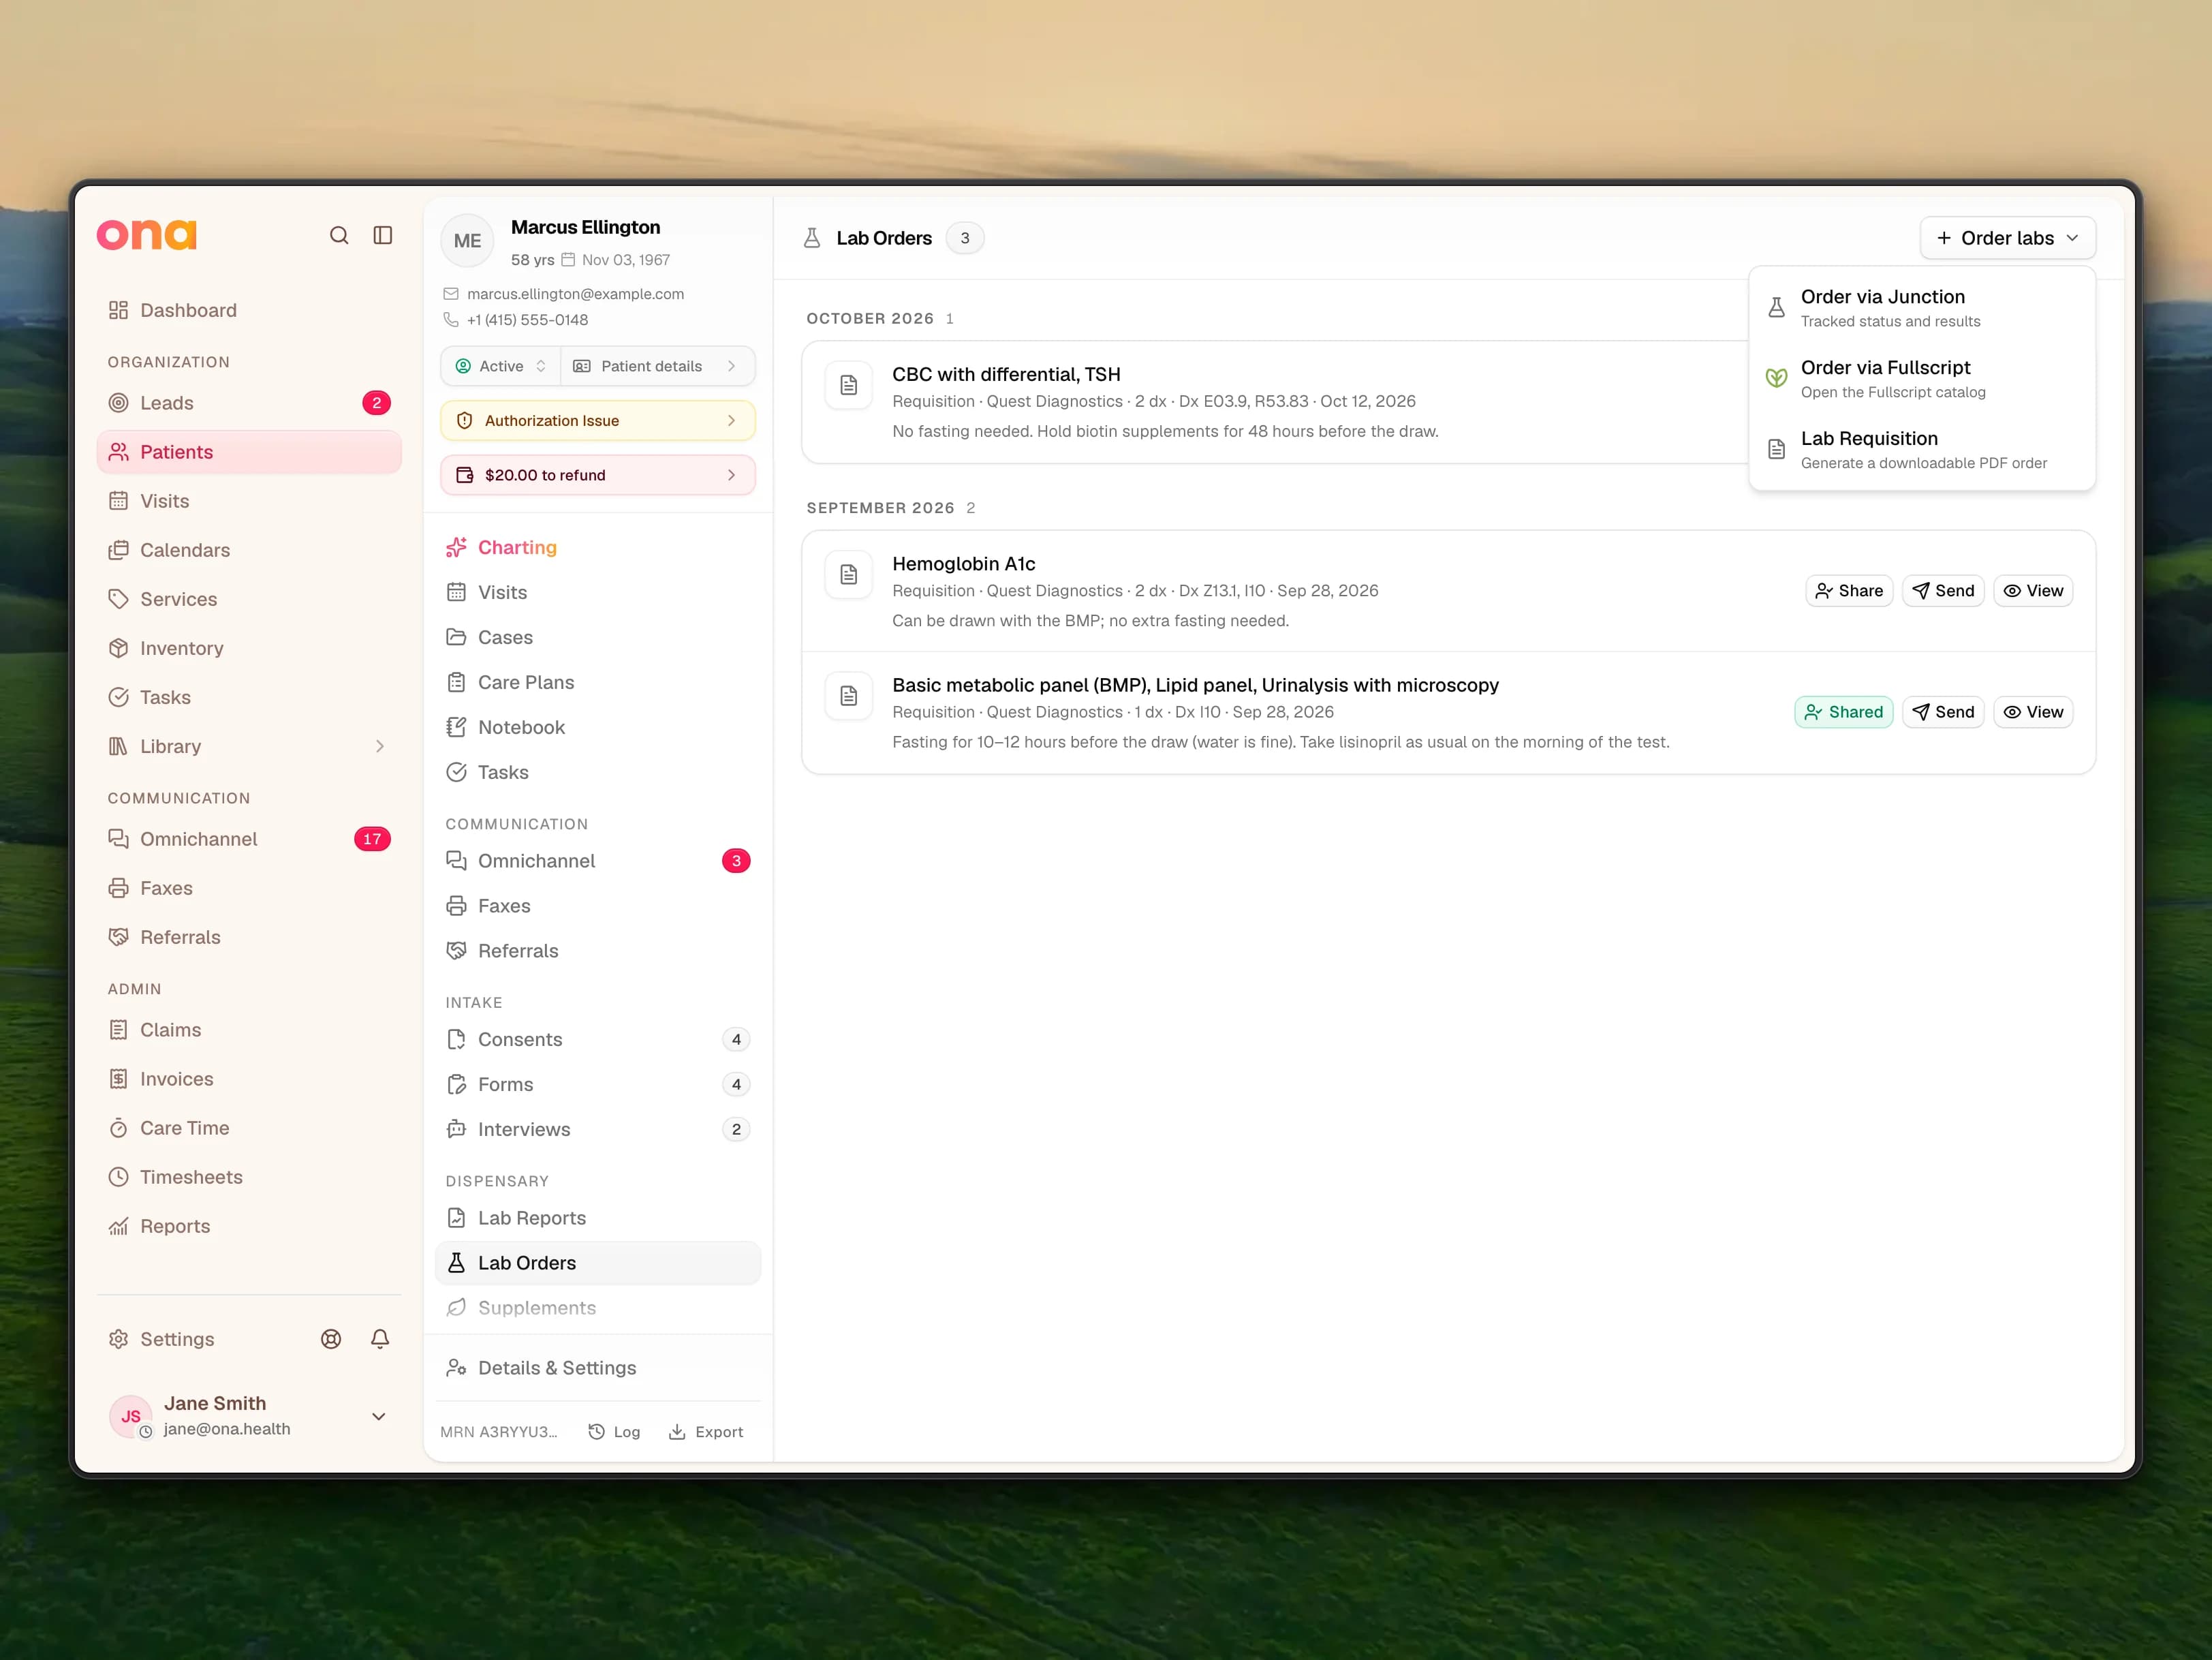
Task: Expand the Authorization Issue alert
Action: [598, 421]
